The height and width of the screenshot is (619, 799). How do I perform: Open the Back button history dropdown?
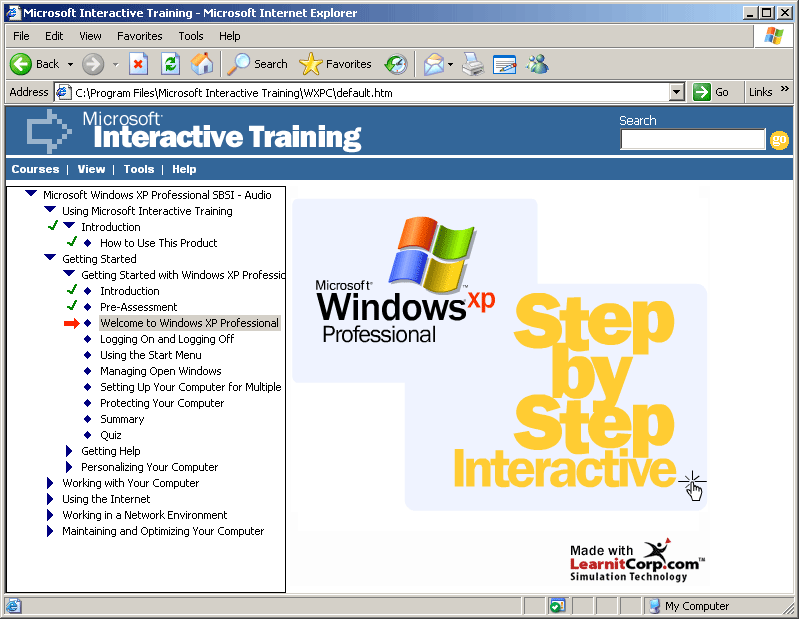tap(70, 65)
